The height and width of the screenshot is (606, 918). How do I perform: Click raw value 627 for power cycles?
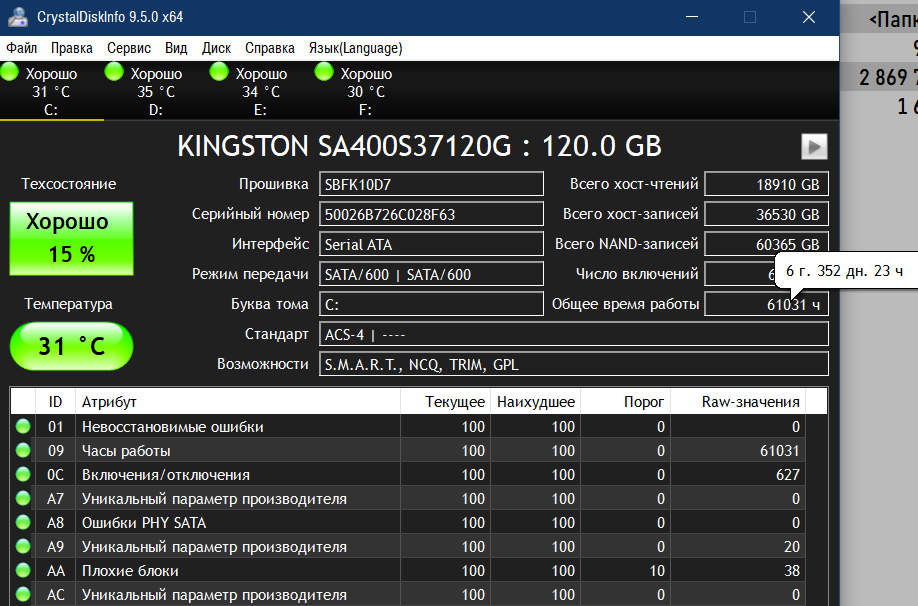pyautogui.click(x=788, y=474)
